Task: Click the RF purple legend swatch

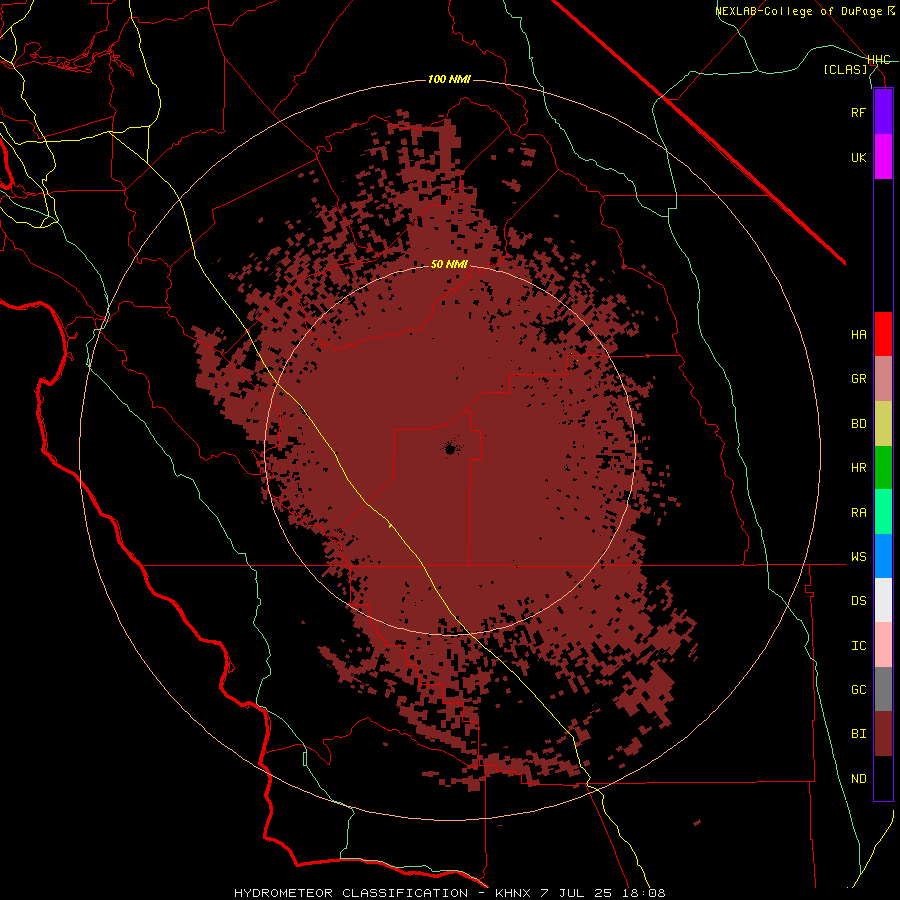Action: pyautogui.click(x=883, y=112)
